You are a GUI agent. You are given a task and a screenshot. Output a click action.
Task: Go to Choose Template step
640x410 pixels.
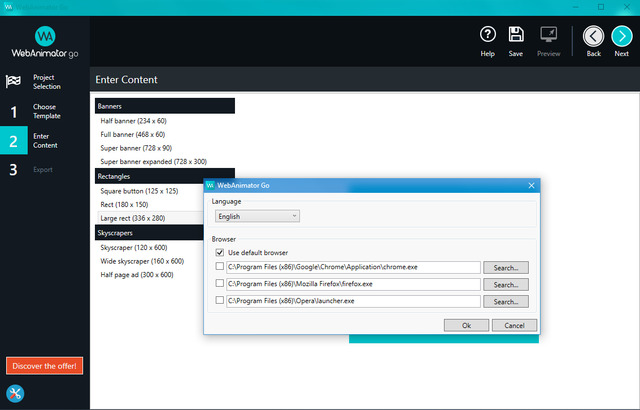point(45,111)
